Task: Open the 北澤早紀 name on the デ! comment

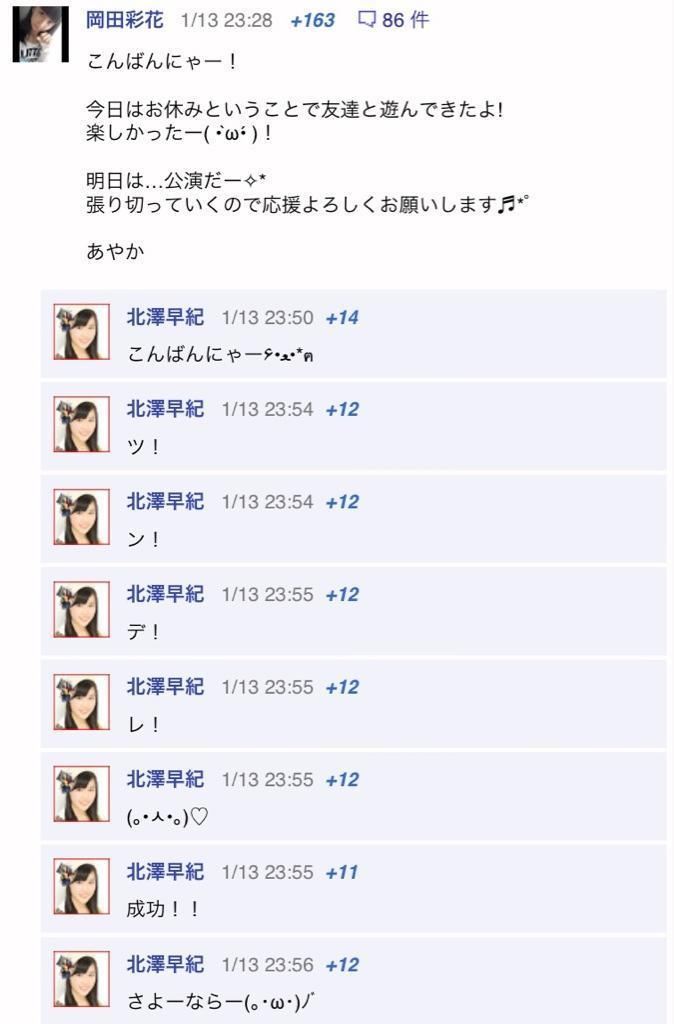Action: click(x=165, y=594)
